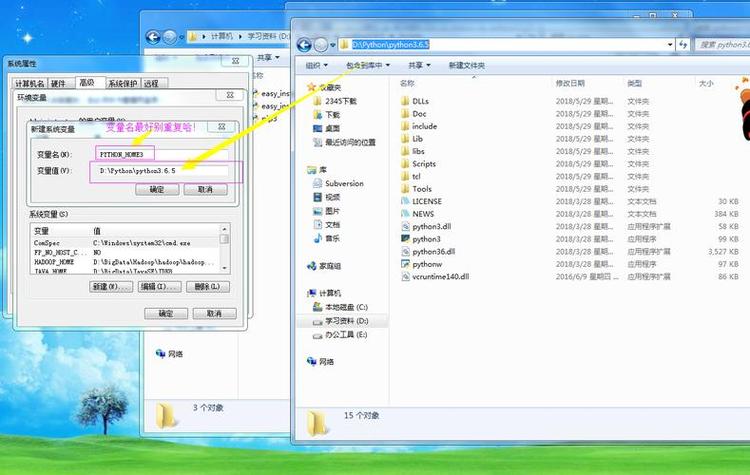Select the LICENSE text file icon
The image size is (750, 475).
click(405, 201)
